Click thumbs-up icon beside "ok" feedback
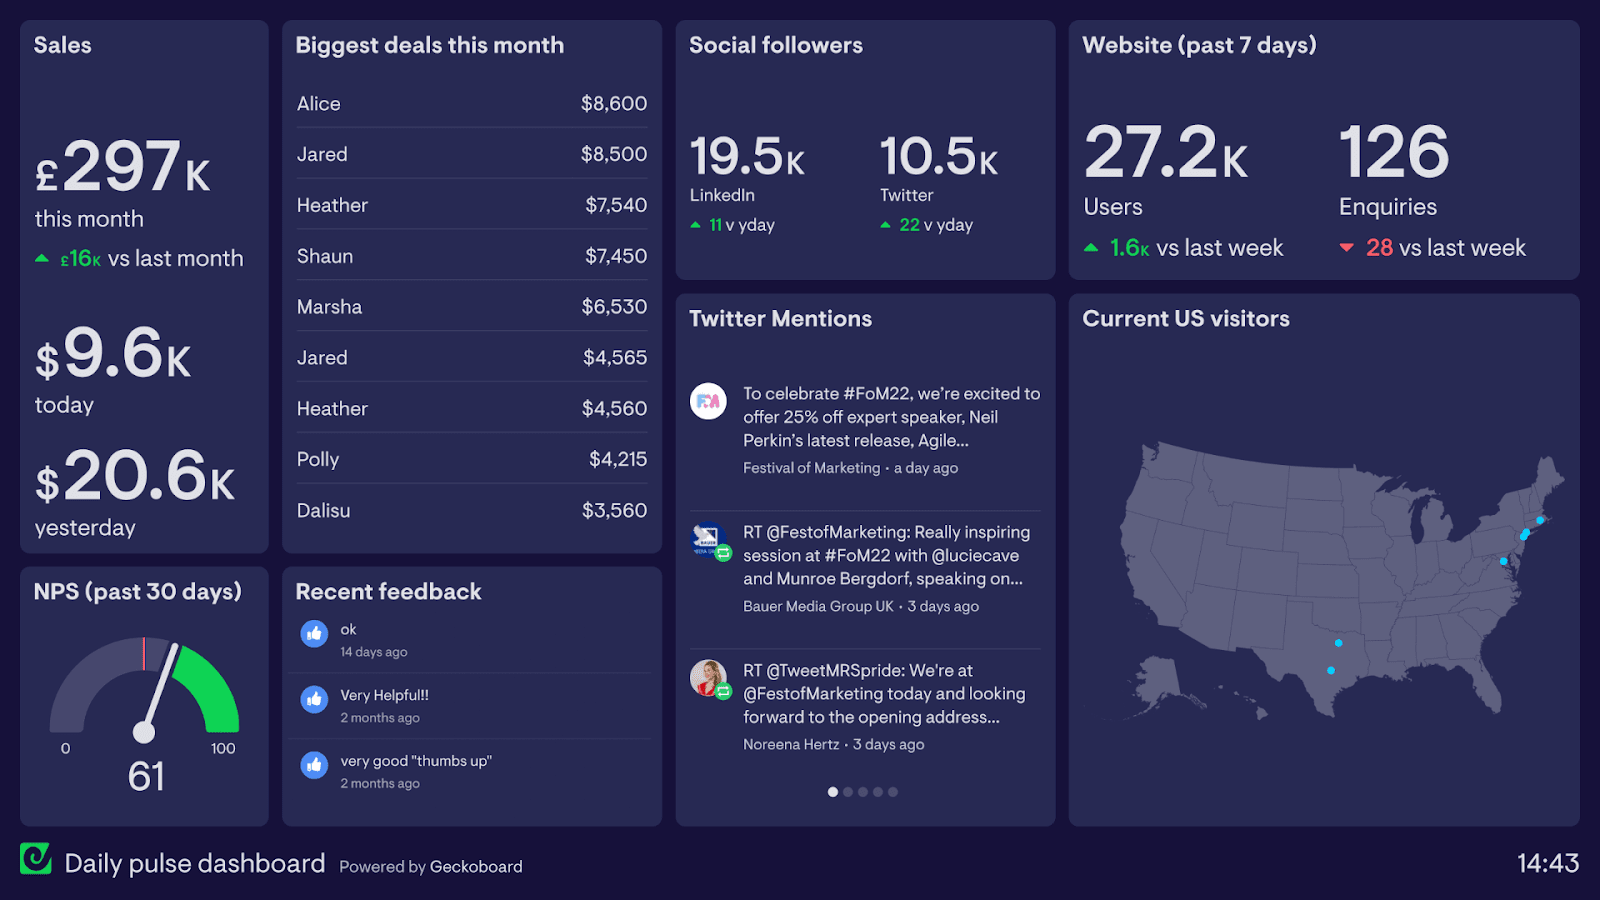 [x=314, y=633]
